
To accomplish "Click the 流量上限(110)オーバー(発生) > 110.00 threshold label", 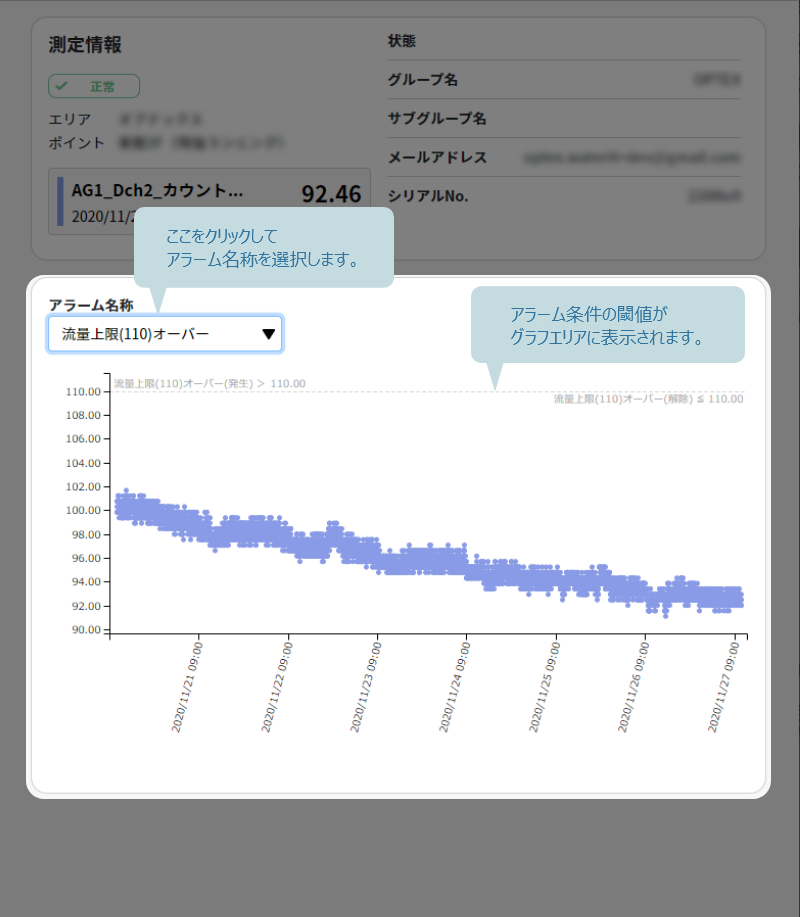I will point(209,384).
